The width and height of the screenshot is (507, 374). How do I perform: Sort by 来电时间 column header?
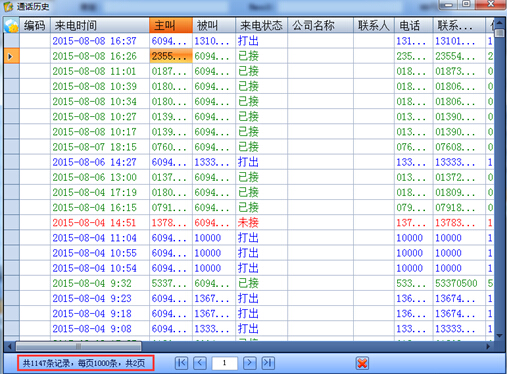pyautogui.click(x=100, y=26)
